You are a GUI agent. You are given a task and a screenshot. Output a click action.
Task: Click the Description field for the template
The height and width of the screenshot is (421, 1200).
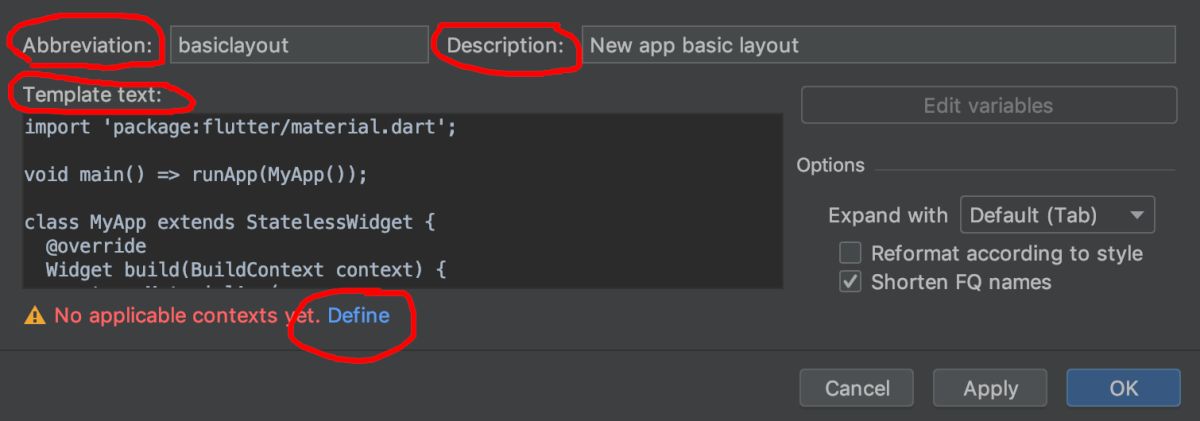pos(878,45)
